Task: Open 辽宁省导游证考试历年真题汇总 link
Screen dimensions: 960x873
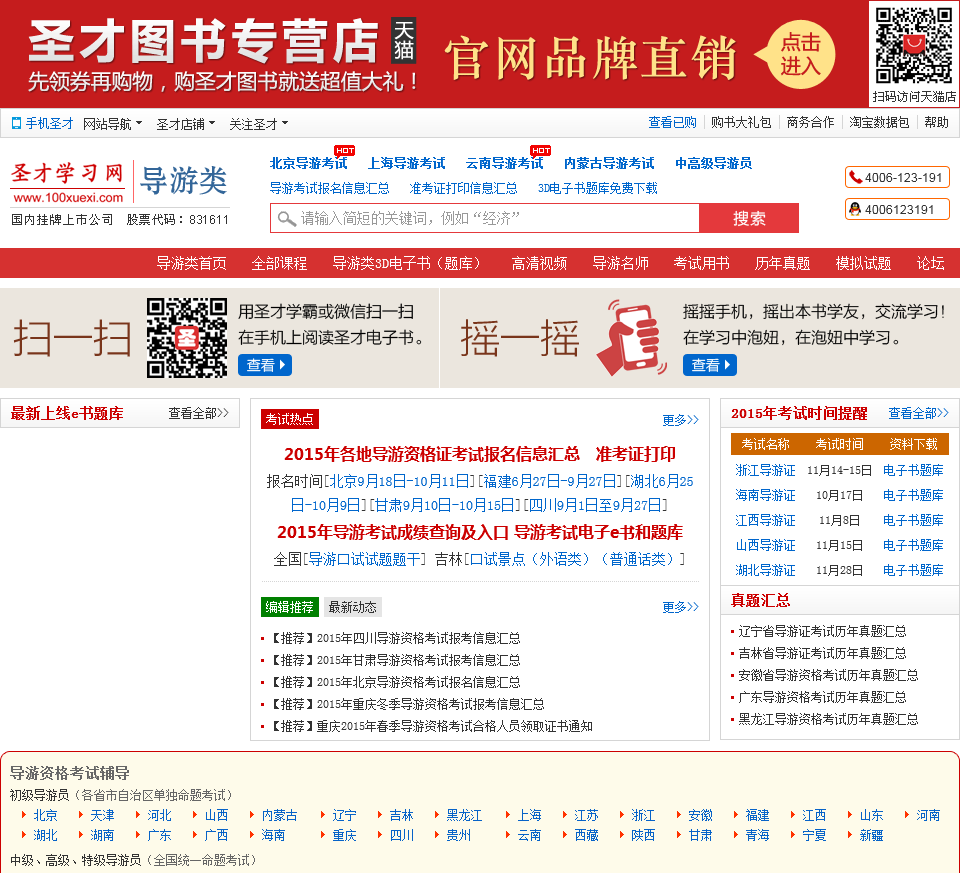Action: click(822, 631)
